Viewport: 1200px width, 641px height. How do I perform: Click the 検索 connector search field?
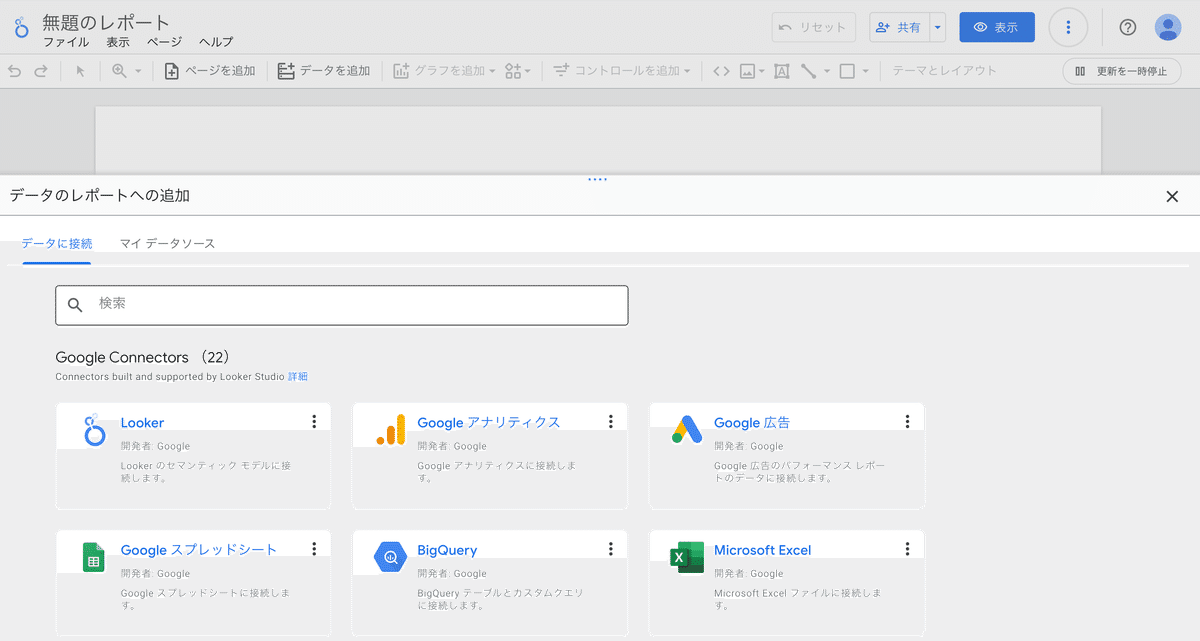pos(342,305)
